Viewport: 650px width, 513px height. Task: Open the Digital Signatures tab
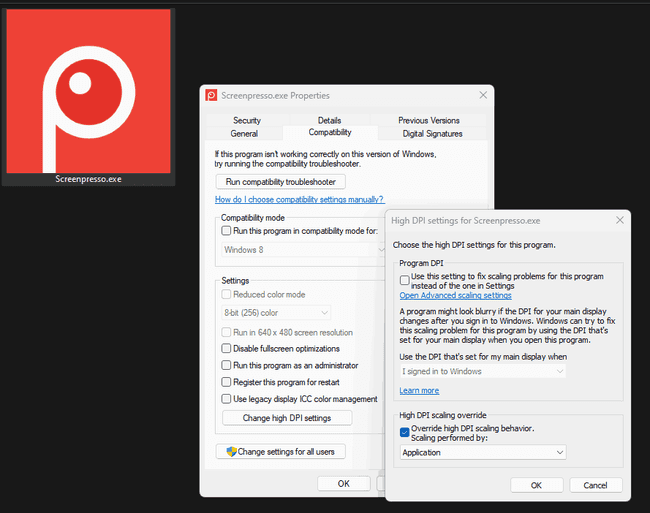tap(432, 133)
